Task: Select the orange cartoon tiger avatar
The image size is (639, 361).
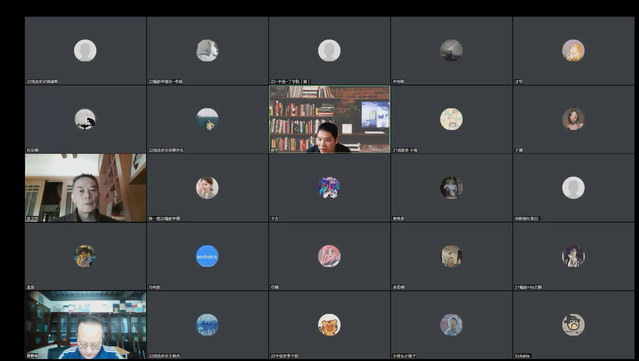Action: point(329,325)
